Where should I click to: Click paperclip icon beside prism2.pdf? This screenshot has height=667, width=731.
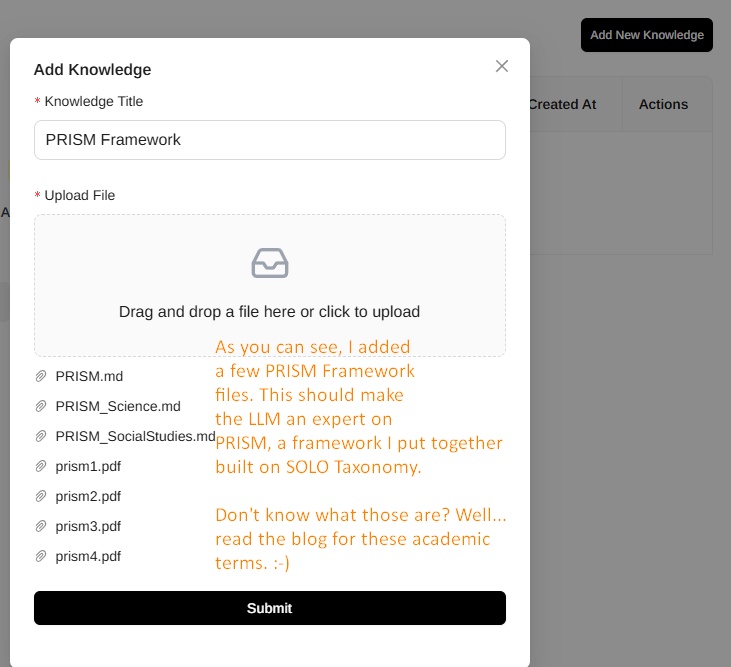click(41, 496)
